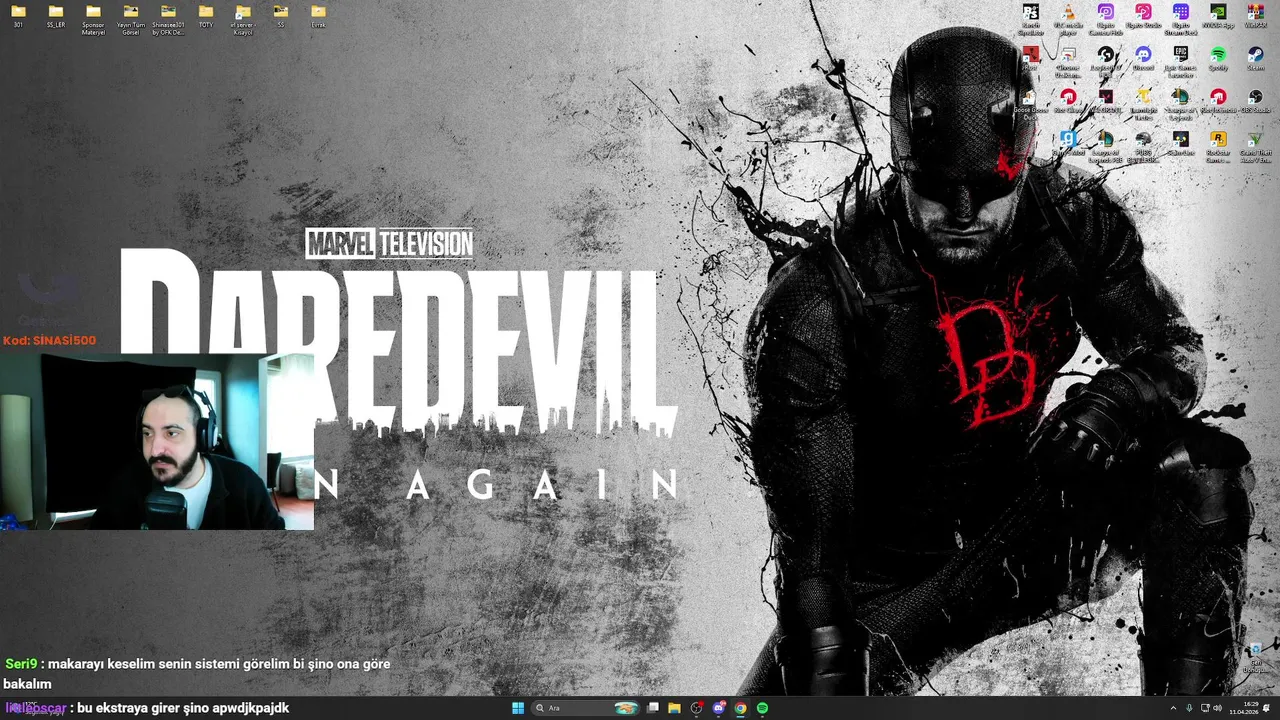Open VALORANT desktop shortcut

click(x=1106, y=101)
